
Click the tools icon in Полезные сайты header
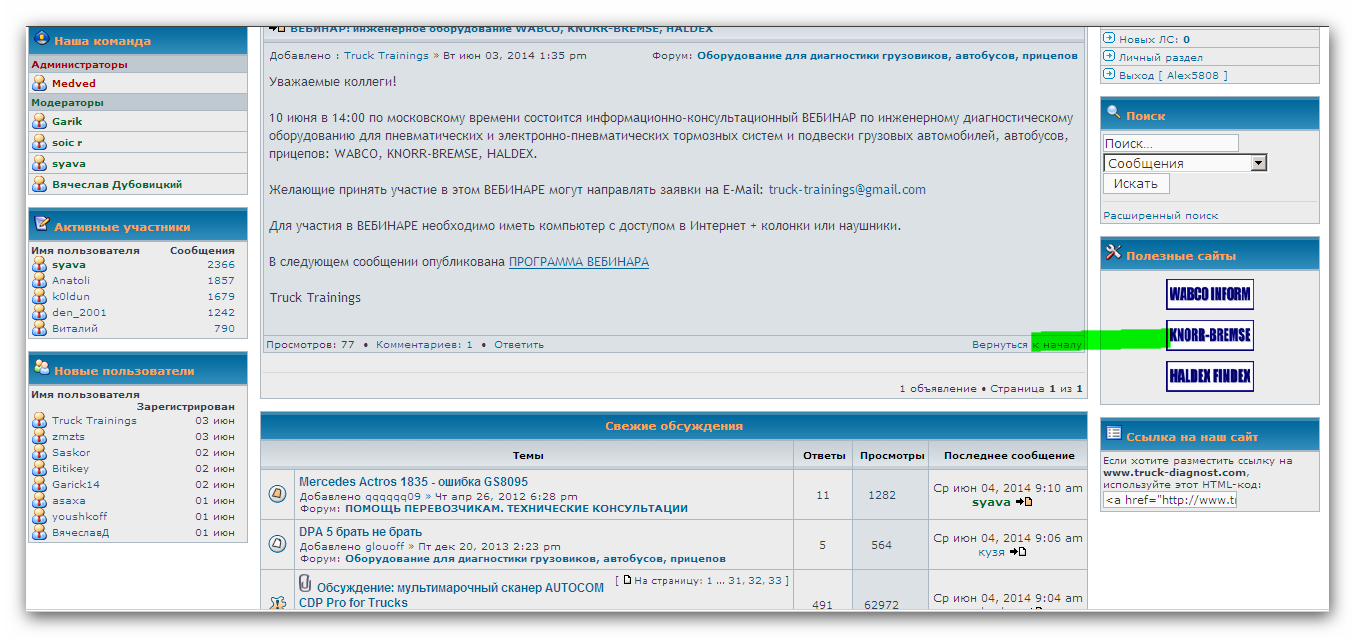pyautogui.click(x=1113, y=253)
